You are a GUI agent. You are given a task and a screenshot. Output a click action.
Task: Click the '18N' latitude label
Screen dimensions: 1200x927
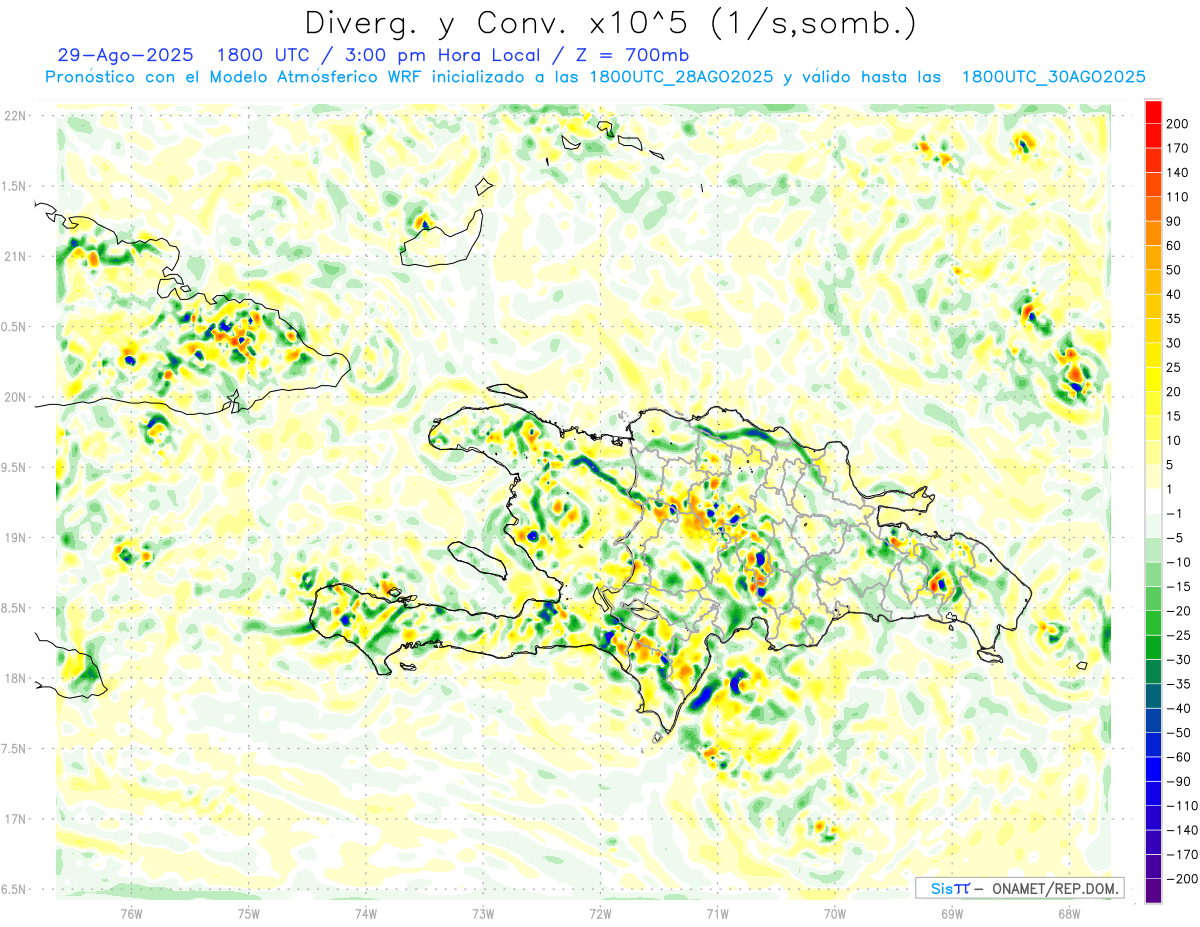[14, 678]
